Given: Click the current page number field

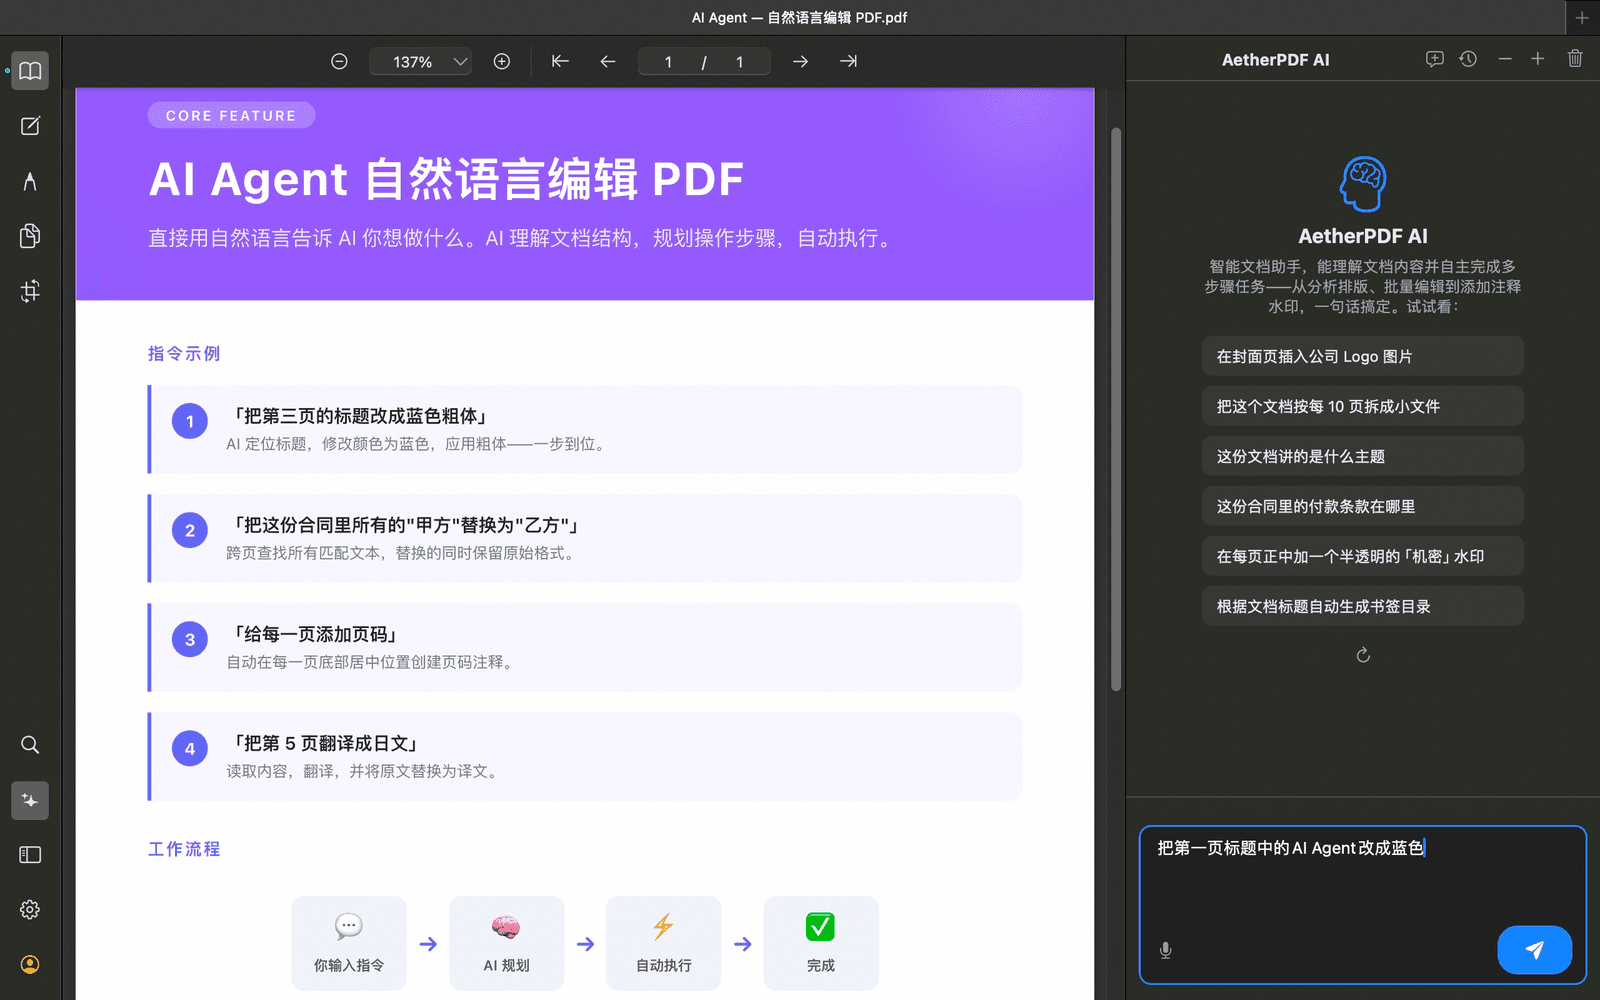Looking at the screenshot, I should coord(668,62).
